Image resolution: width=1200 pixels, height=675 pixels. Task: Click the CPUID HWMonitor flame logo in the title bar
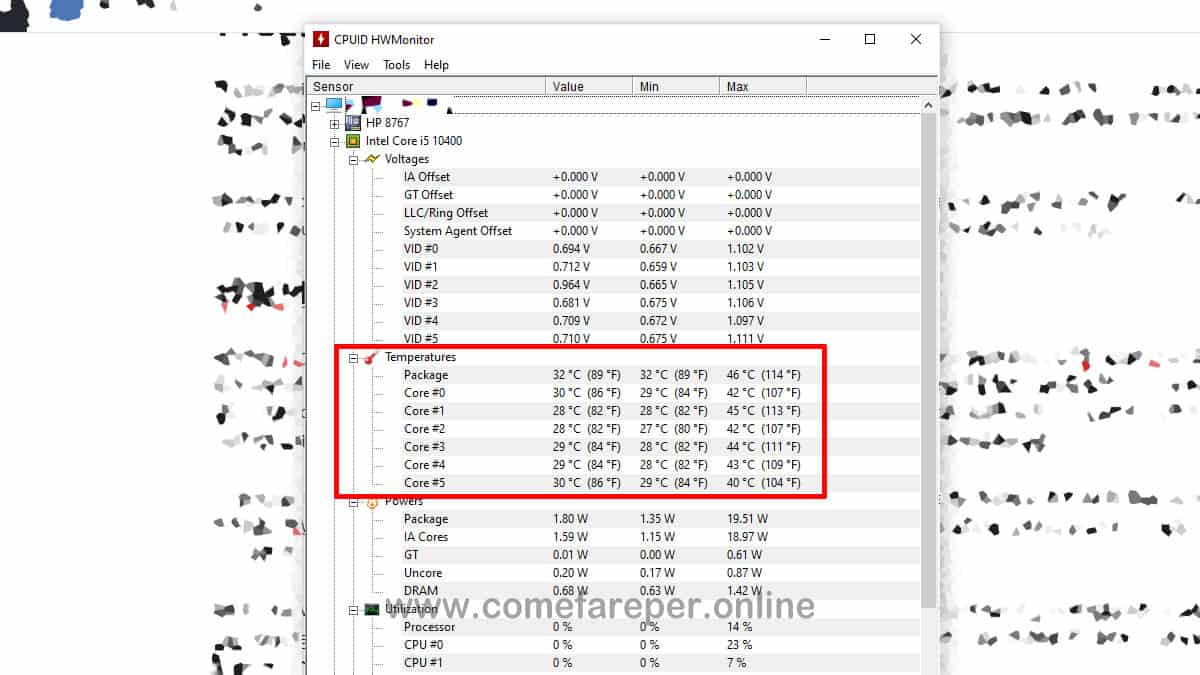click(320, 38)
